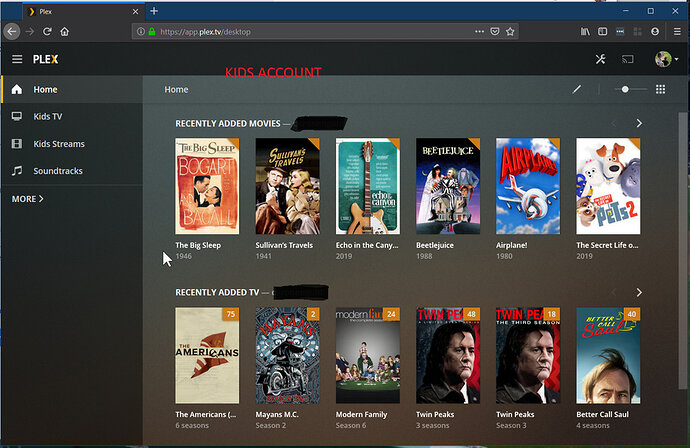Open Modern Family poster
Image resolution: width=690 pixels, height=448 pixels.
point(368,356)
